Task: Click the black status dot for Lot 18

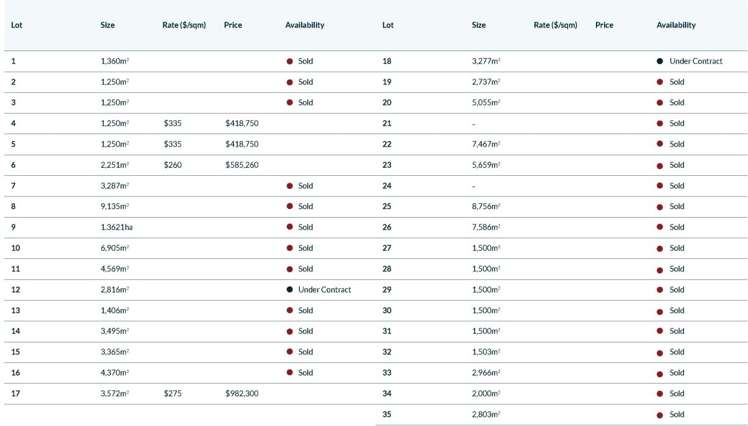Action: (660, 61)
